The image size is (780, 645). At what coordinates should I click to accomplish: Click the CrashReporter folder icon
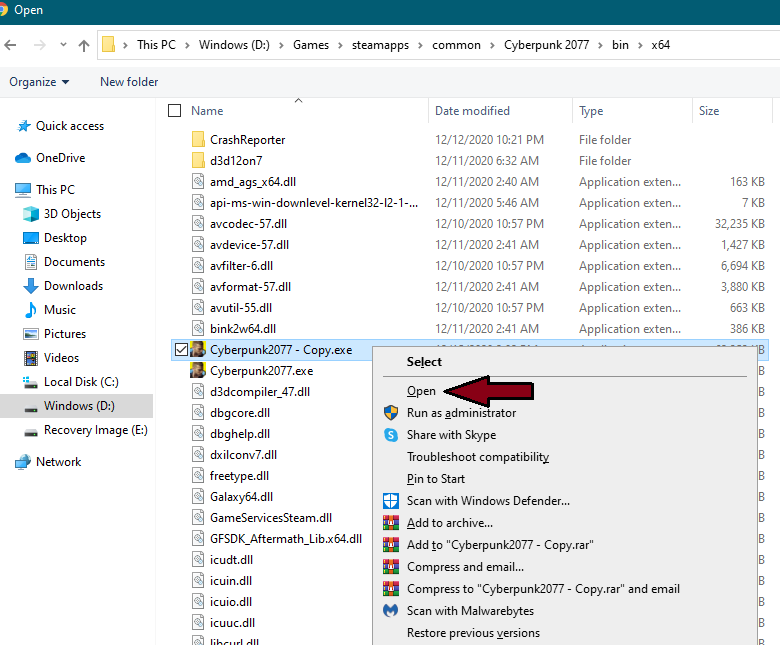coord(198,140)
